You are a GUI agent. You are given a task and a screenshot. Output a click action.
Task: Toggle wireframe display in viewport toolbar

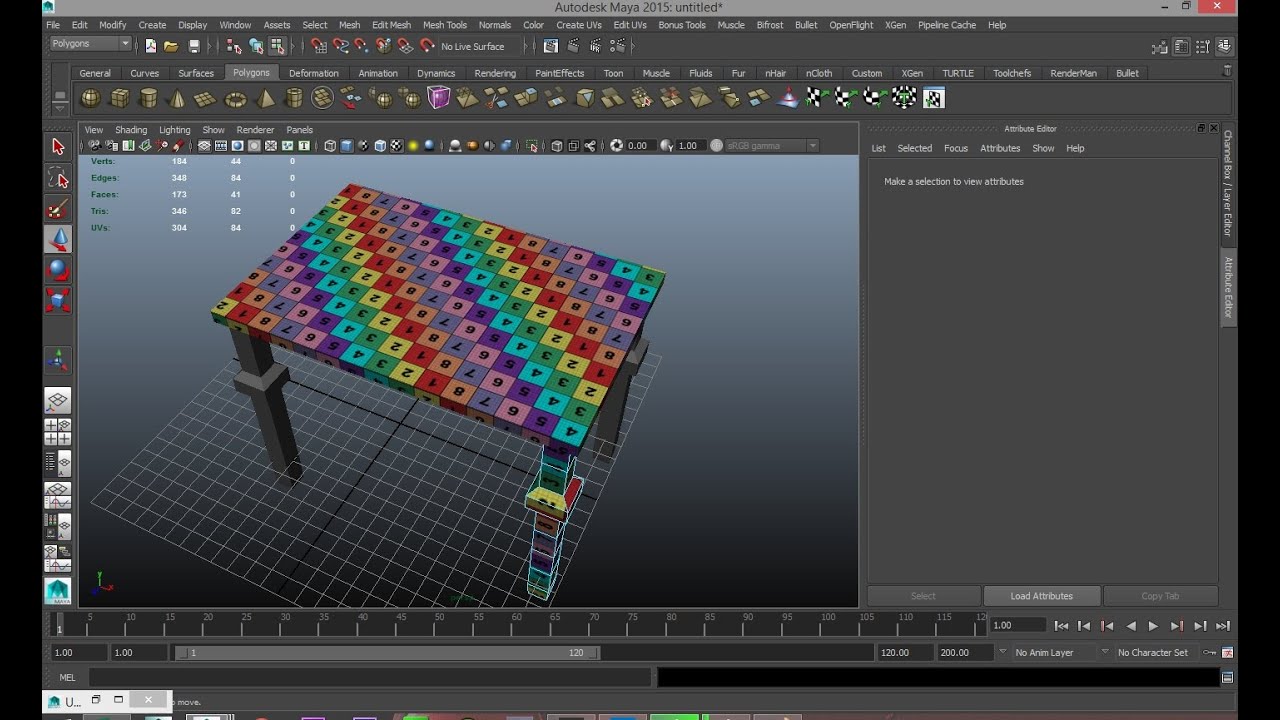pos(330,146)
